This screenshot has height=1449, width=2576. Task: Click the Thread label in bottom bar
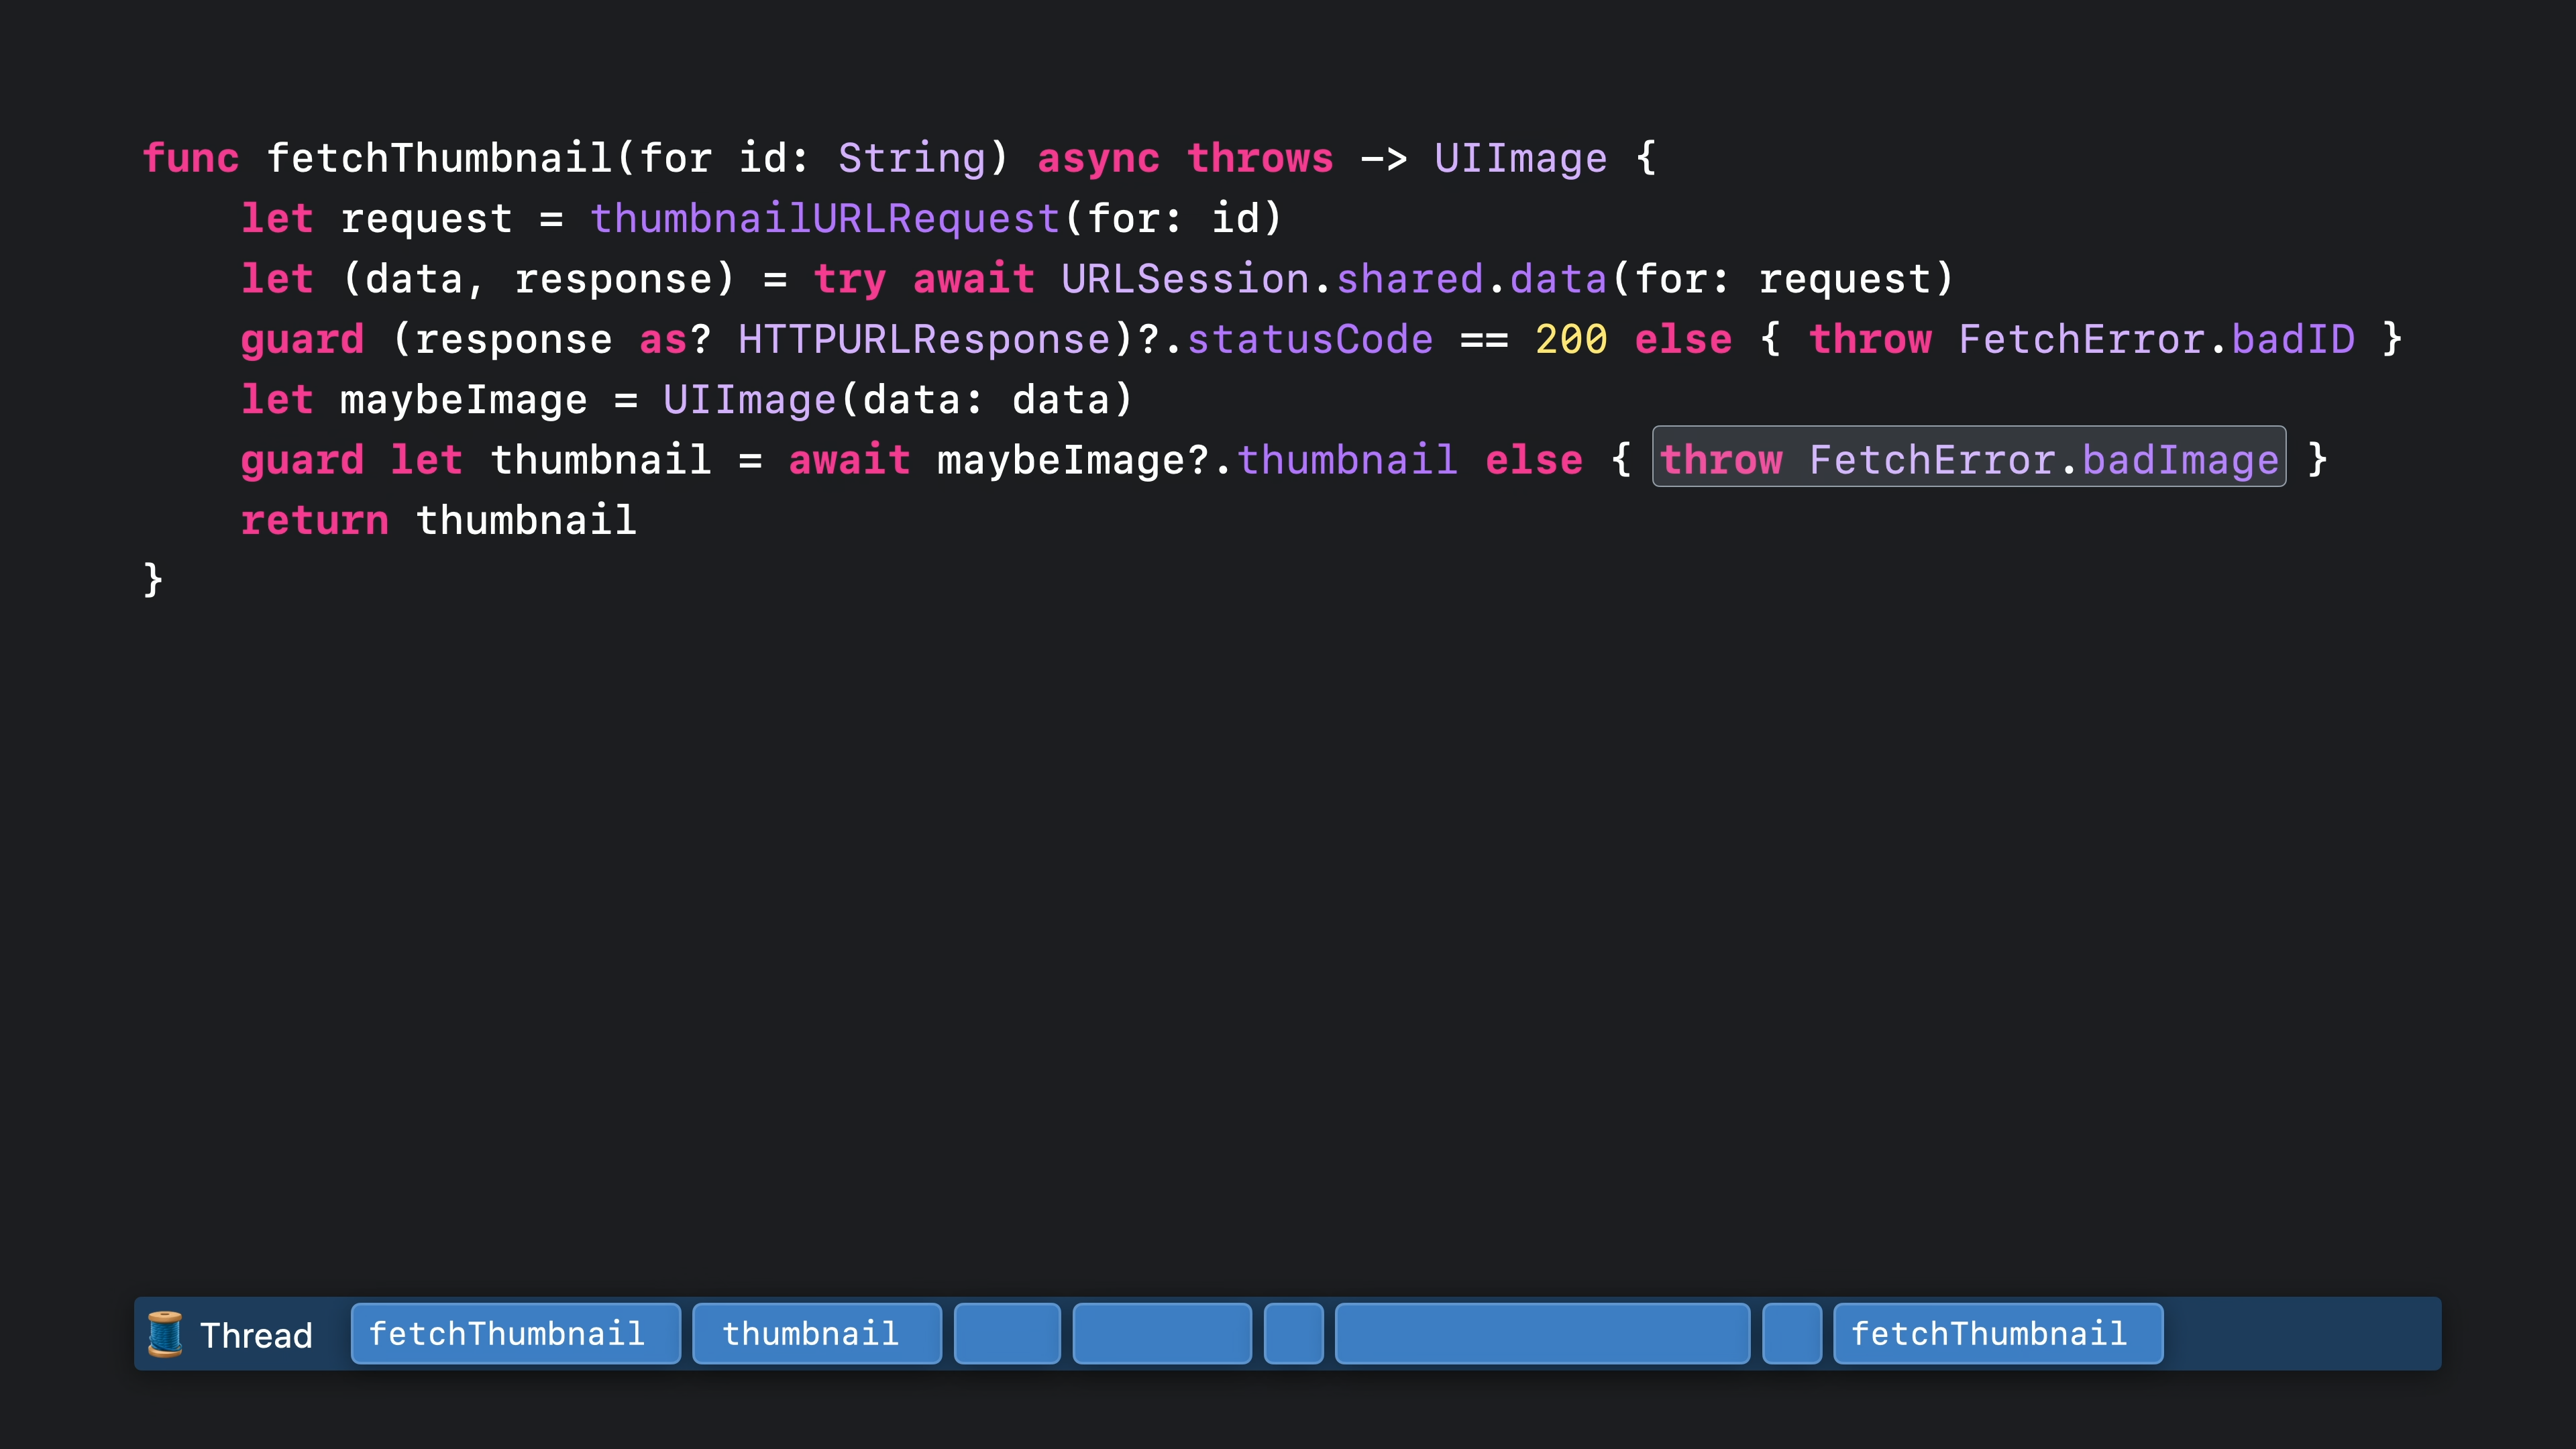256,1335
